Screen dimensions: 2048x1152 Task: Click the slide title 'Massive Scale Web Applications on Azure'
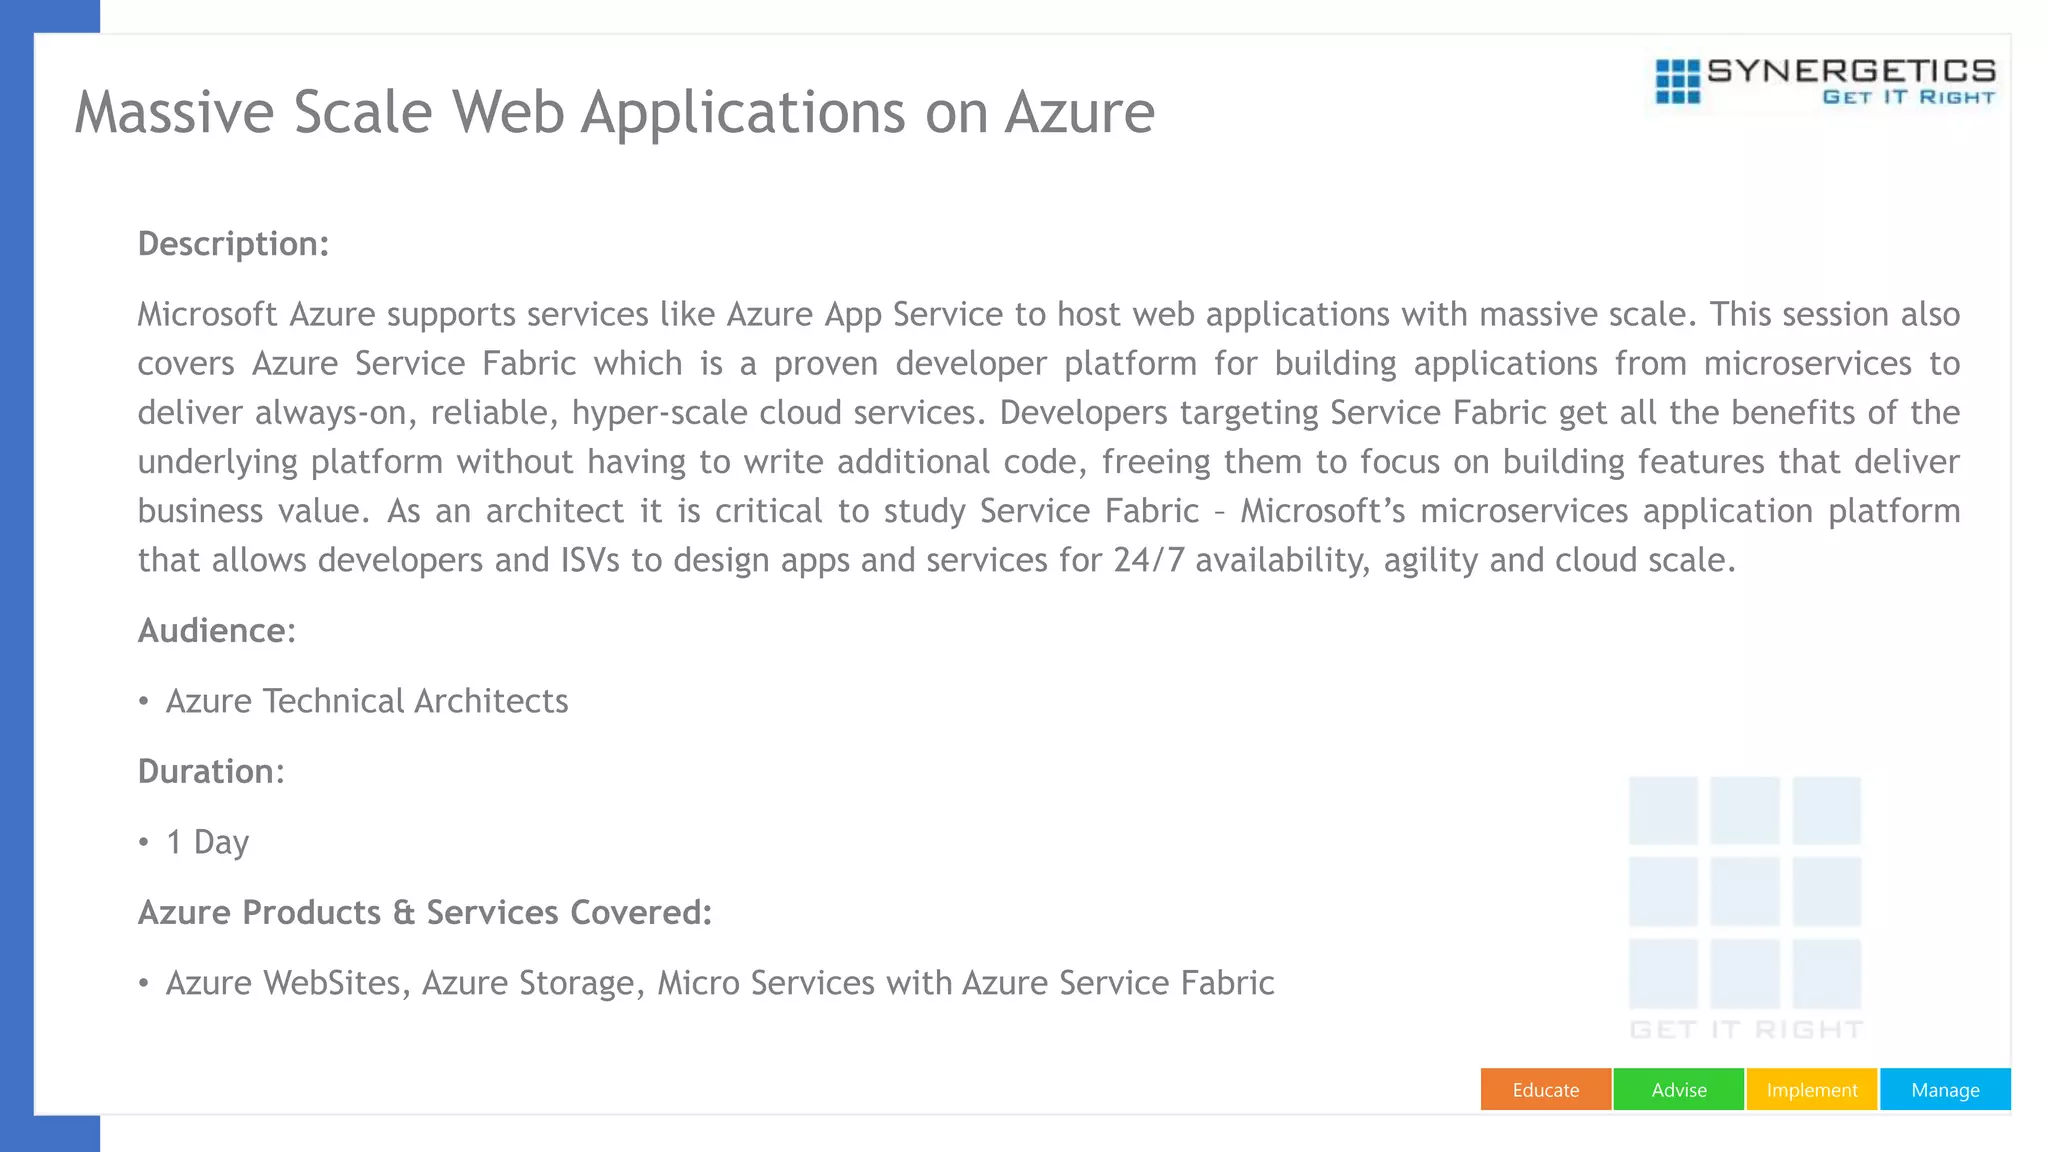tap(614, 112)
